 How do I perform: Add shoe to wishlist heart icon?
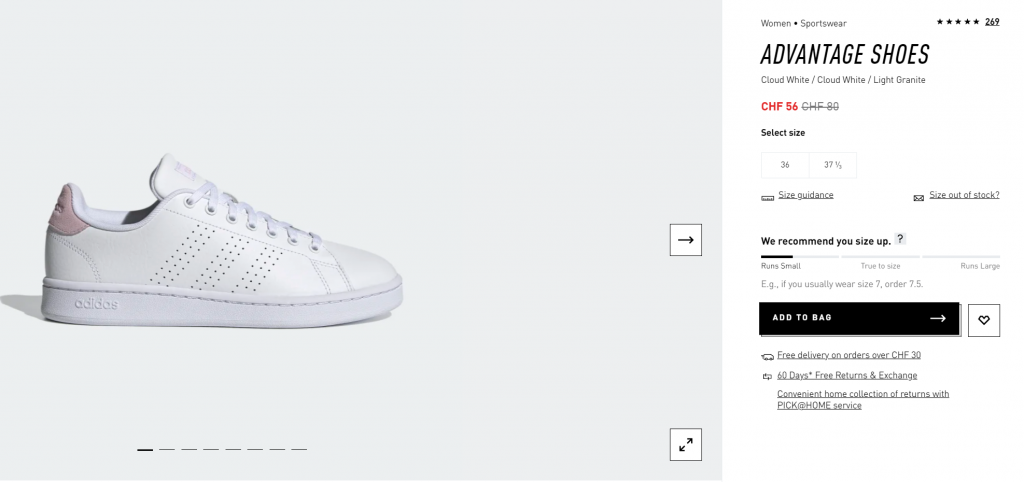[984, 320]
